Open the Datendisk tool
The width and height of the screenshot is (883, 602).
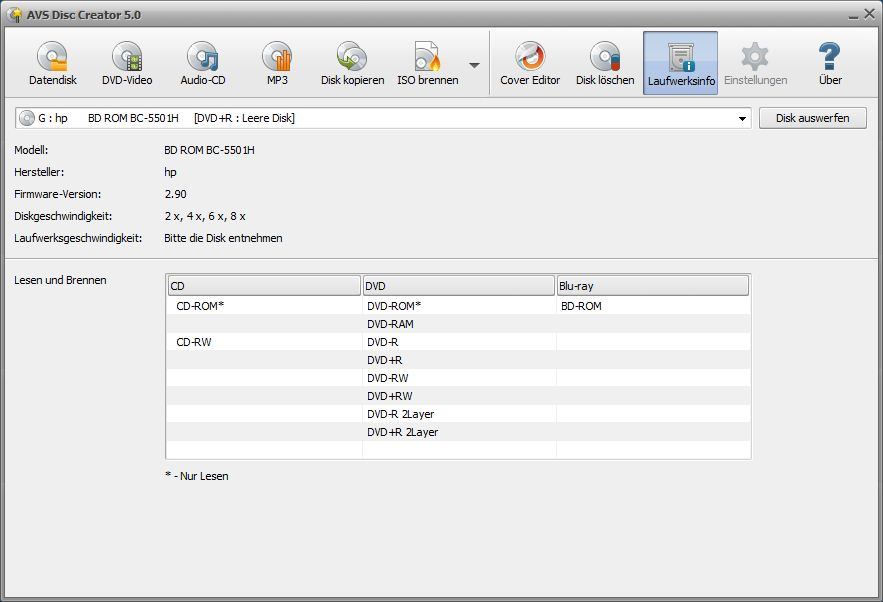pyautogui.click(x=52, y=63)
